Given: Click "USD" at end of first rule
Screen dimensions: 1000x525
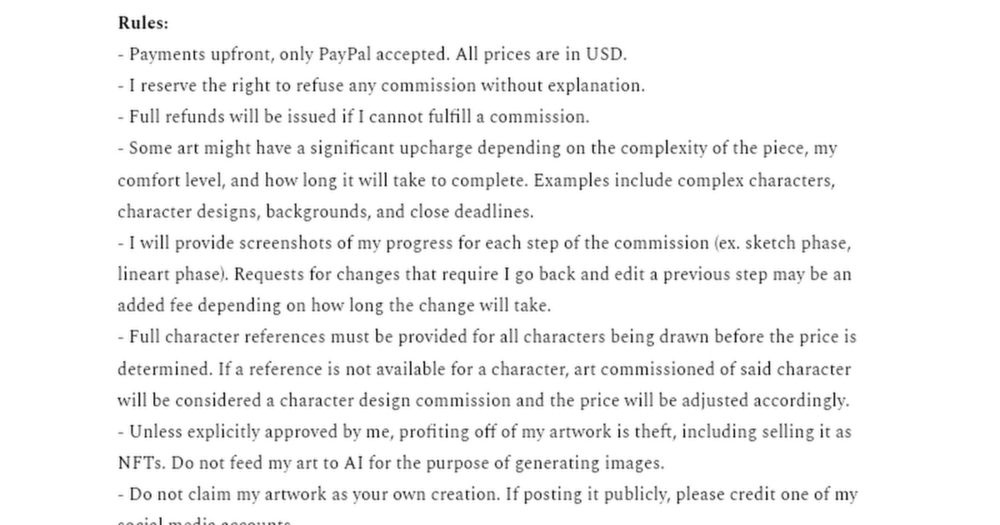Looking at the screenshot, I should pyautogui.click(x=606, y=54).
